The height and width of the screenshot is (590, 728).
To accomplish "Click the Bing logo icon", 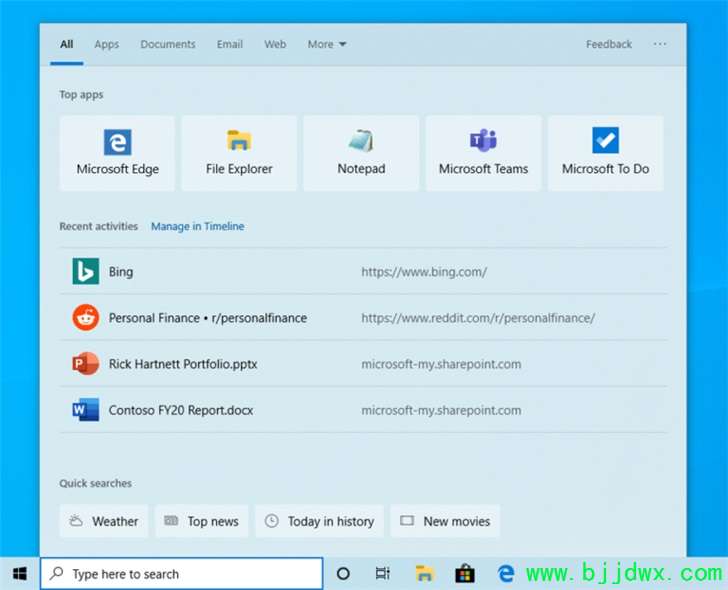I will pos(86,271).
